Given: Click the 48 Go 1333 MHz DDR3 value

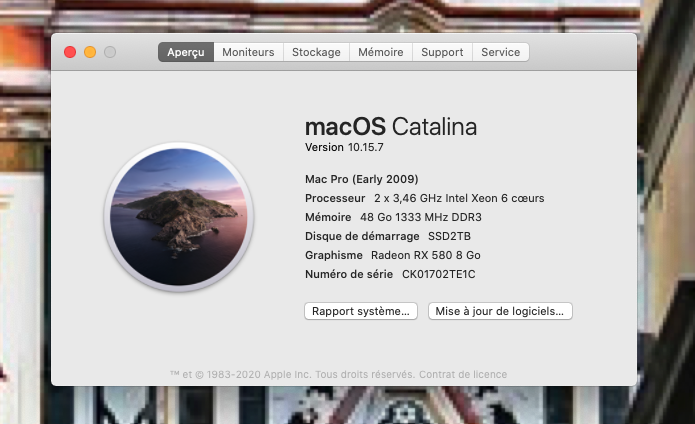Looking at the screenshot, I should coord(421,217).
